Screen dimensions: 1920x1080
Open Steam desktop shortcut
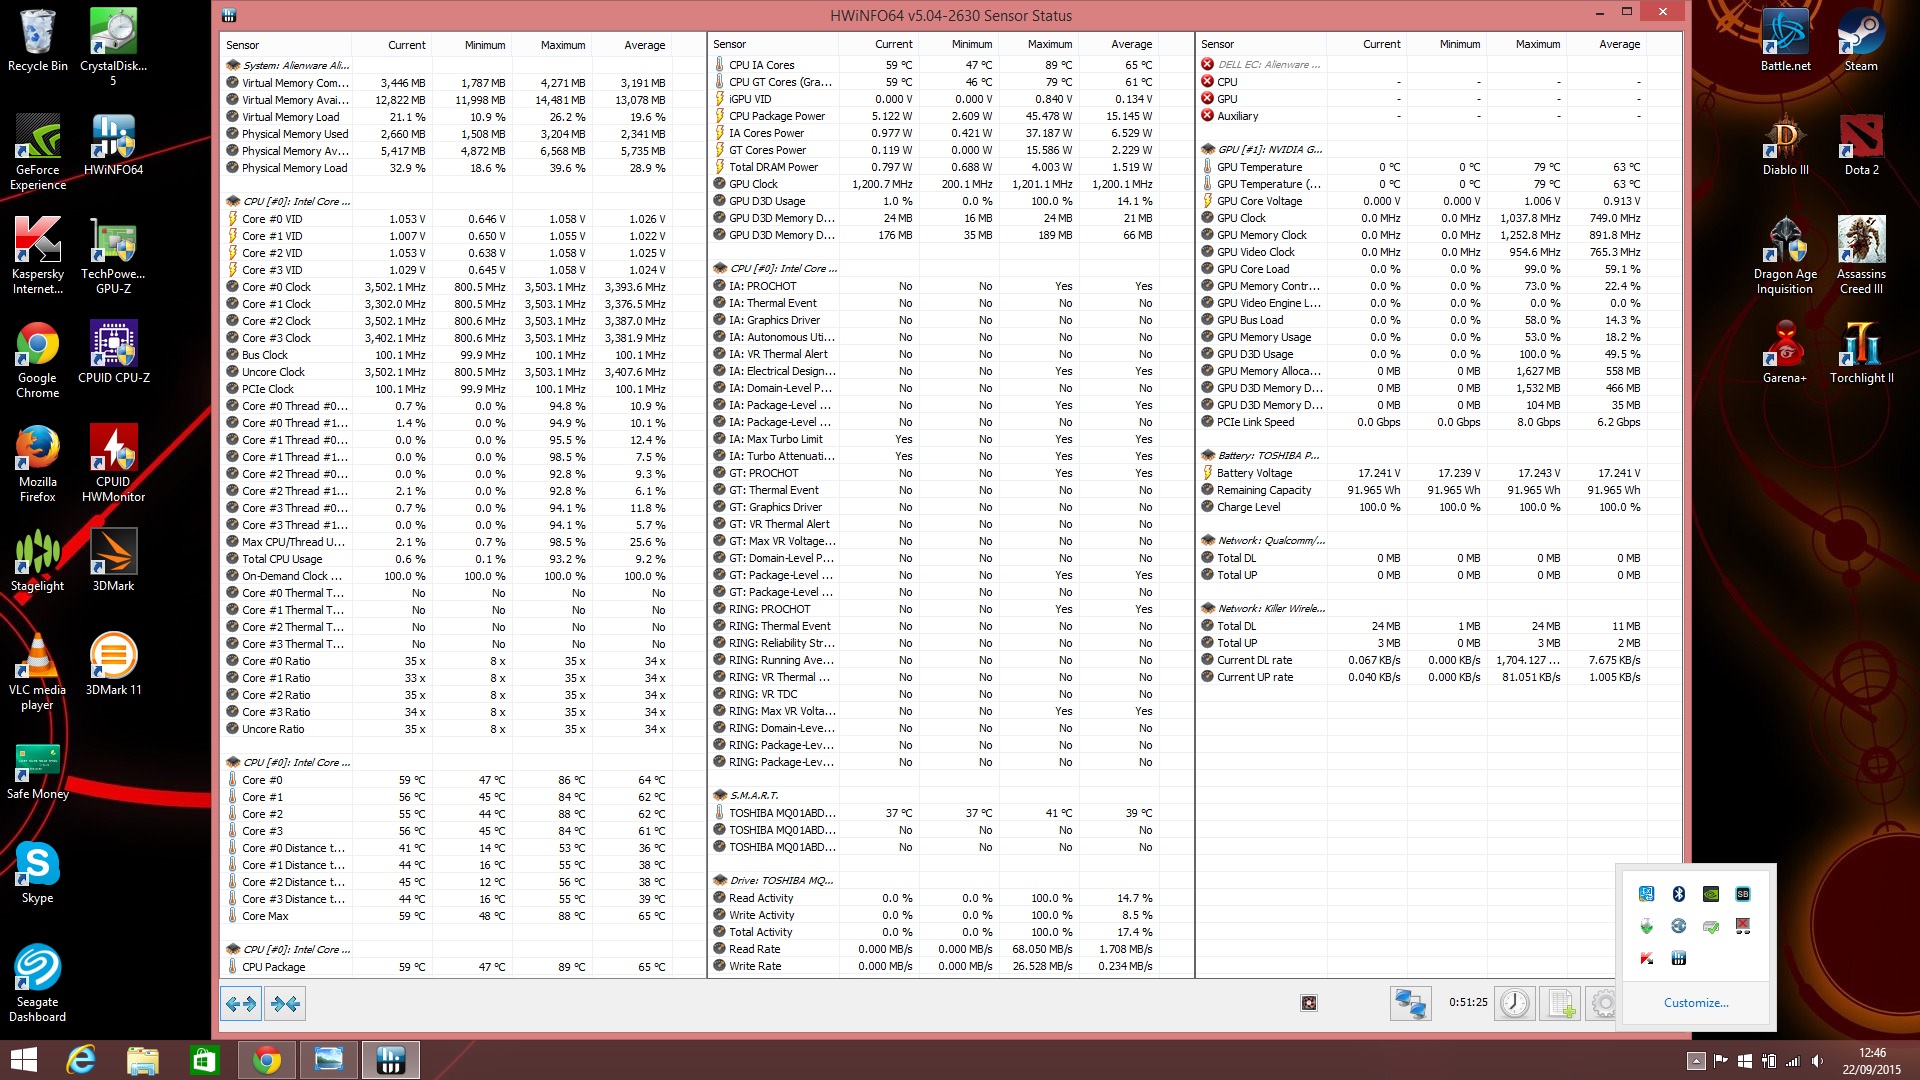coord(1860,40)
